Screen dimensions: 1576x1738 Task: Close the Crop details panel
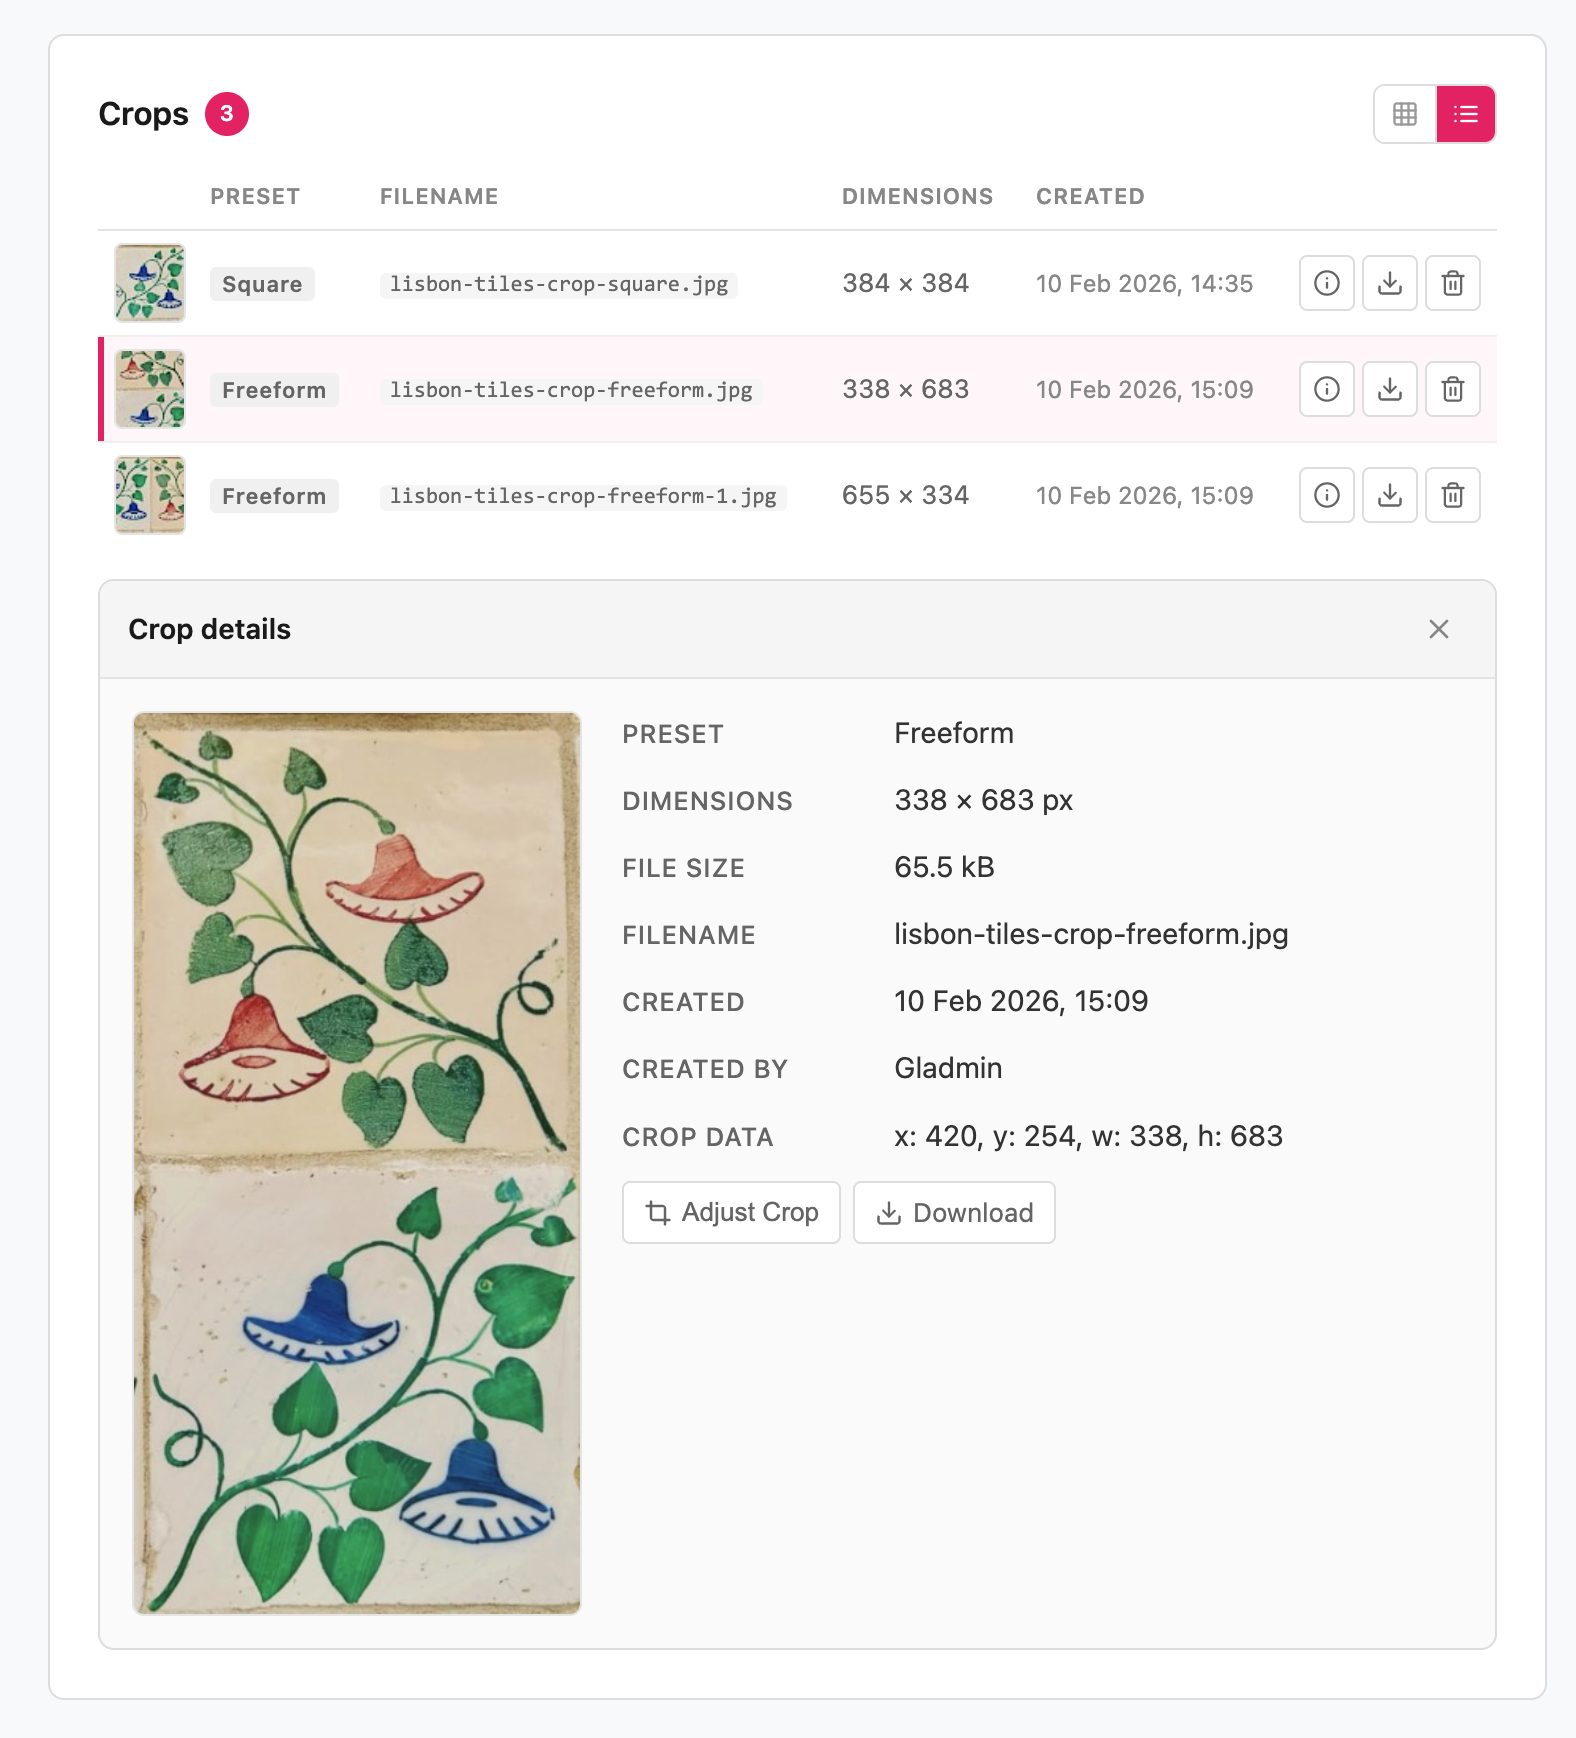tap(1438, 629)
